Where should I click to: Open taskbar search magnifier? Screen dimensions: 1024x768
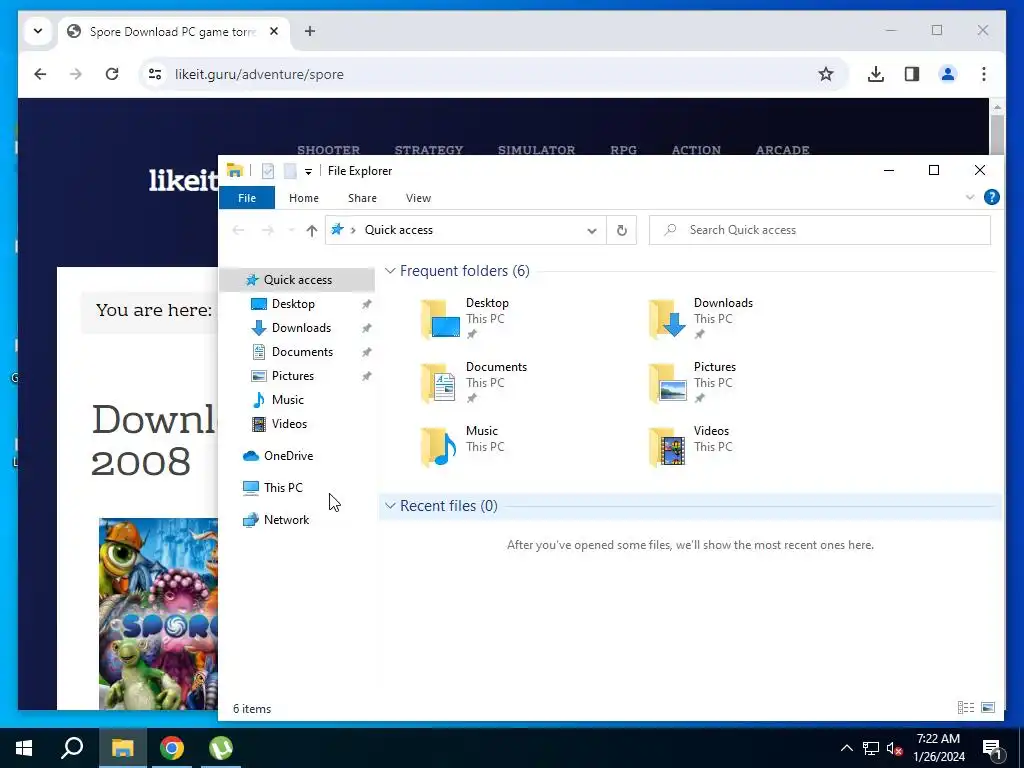click(x=72, y=748)
